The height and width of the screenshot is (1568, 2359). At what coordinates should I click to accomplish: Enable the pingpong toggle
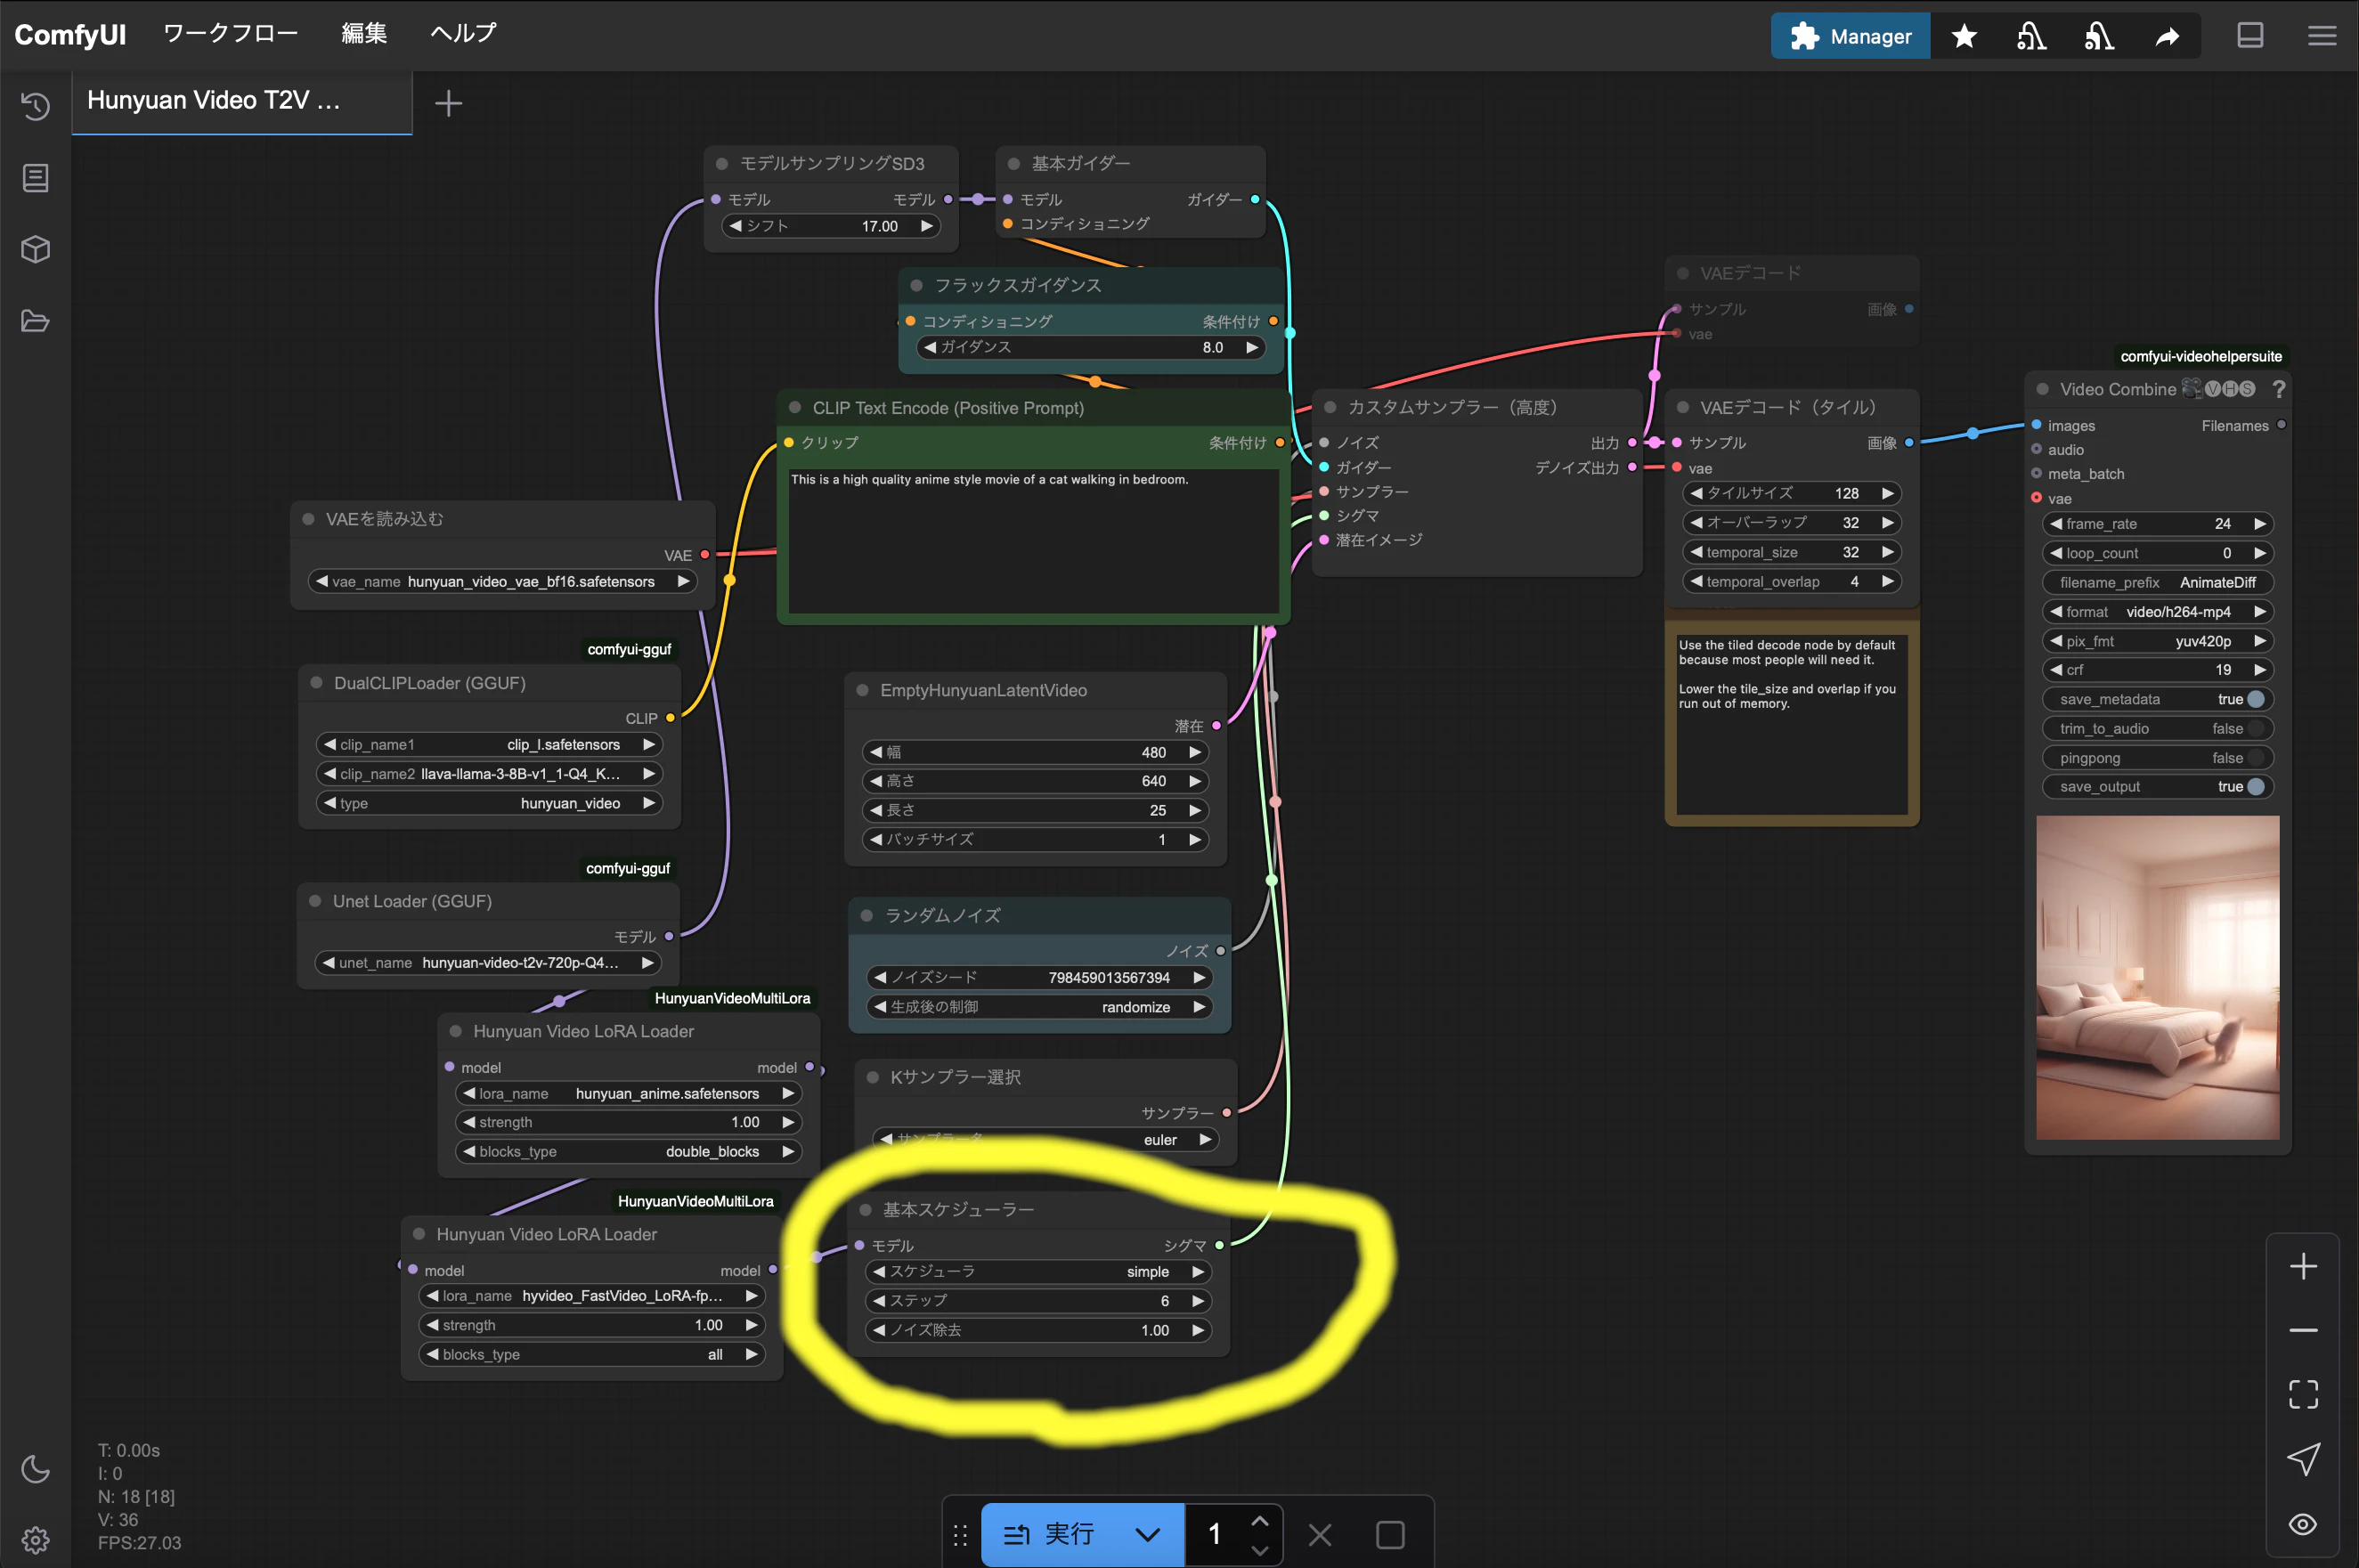point(2255,758)
